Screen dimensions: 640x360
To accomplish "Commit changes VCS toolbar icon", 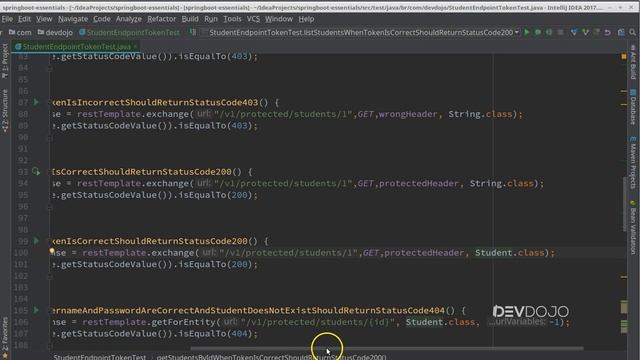I will click(x=586, y=32).
